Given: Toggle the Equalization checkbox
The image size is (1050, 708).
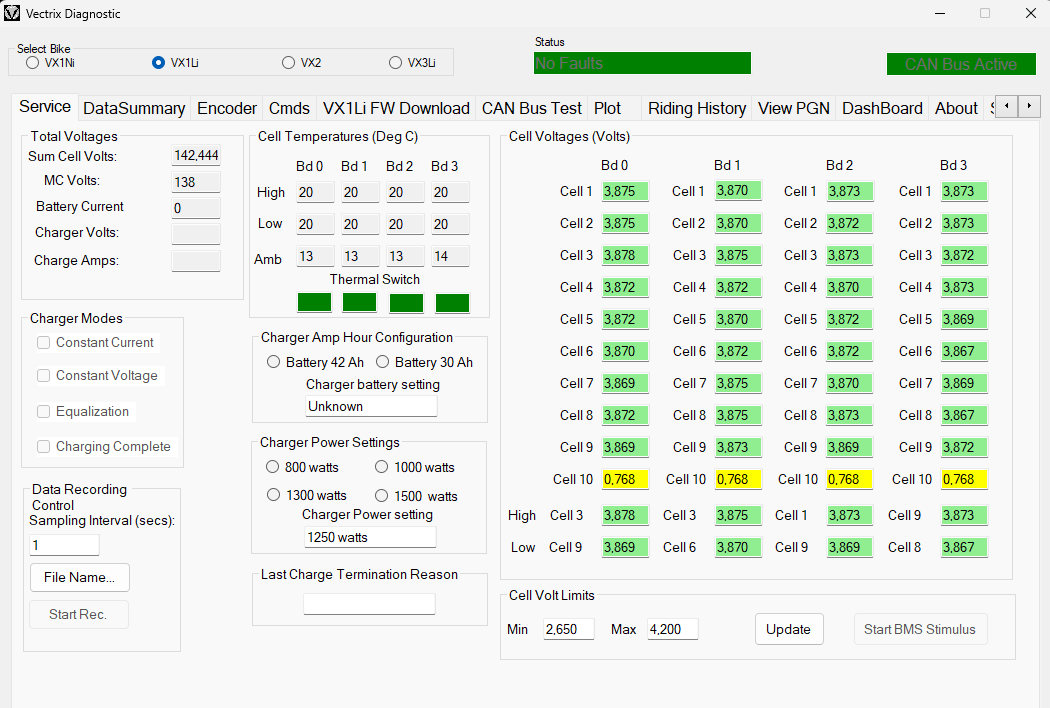Looking at the screenshot, I should [44, 412].
